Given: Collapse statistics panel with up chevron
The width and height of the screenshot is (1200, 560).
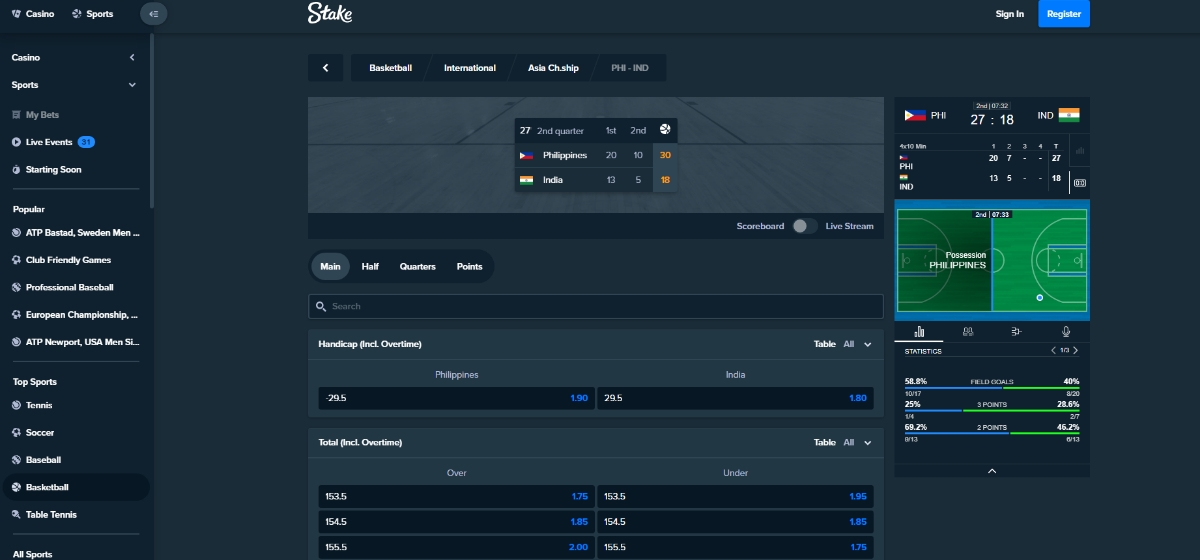Looking at the screenshot, I should pyautogui.click(x=992, y=470).
